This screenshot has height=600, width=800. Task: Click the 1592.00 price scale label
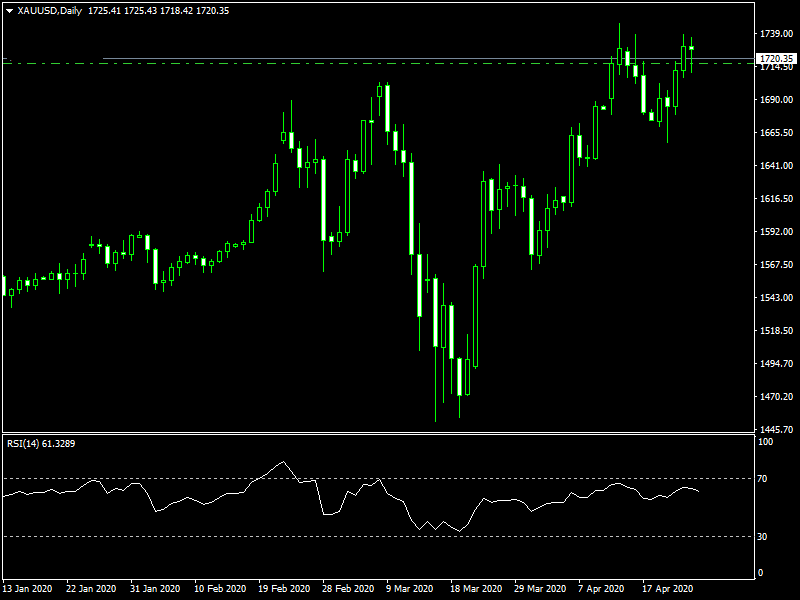pos(777,232)
